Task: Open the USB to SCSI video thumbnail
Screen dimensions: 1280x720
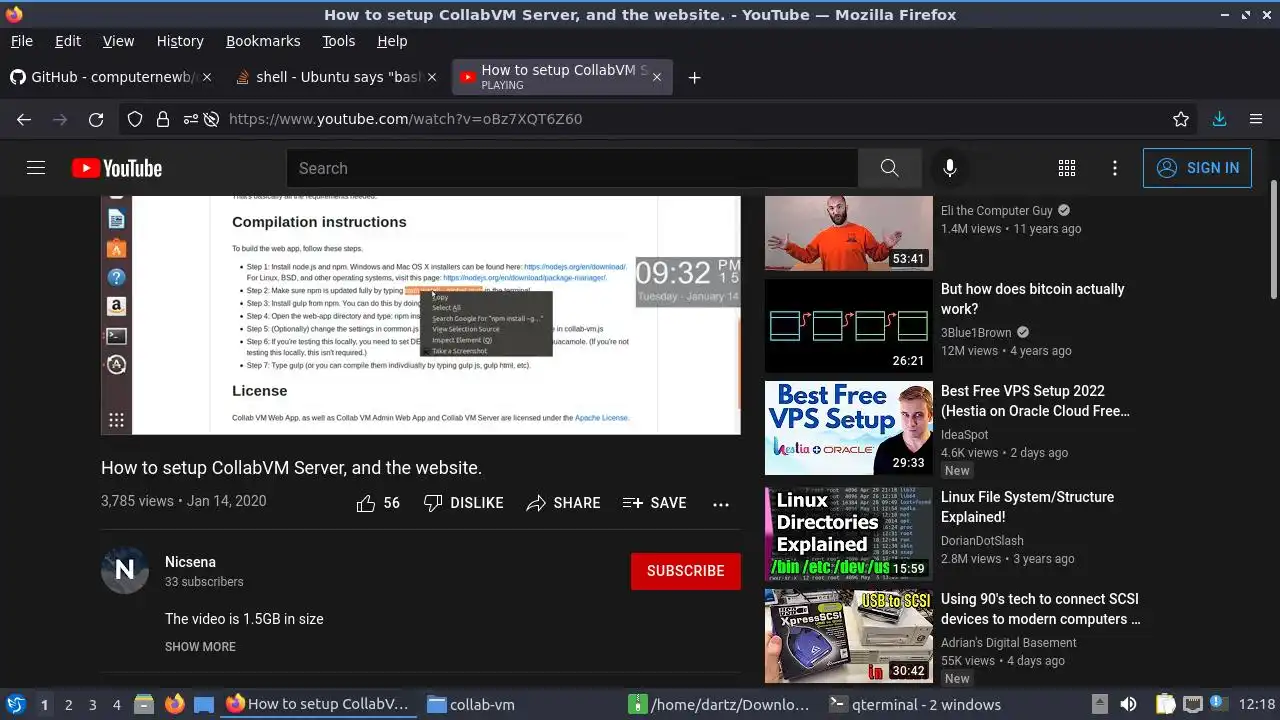Action: pyautogui.click(x=849, y=636)
